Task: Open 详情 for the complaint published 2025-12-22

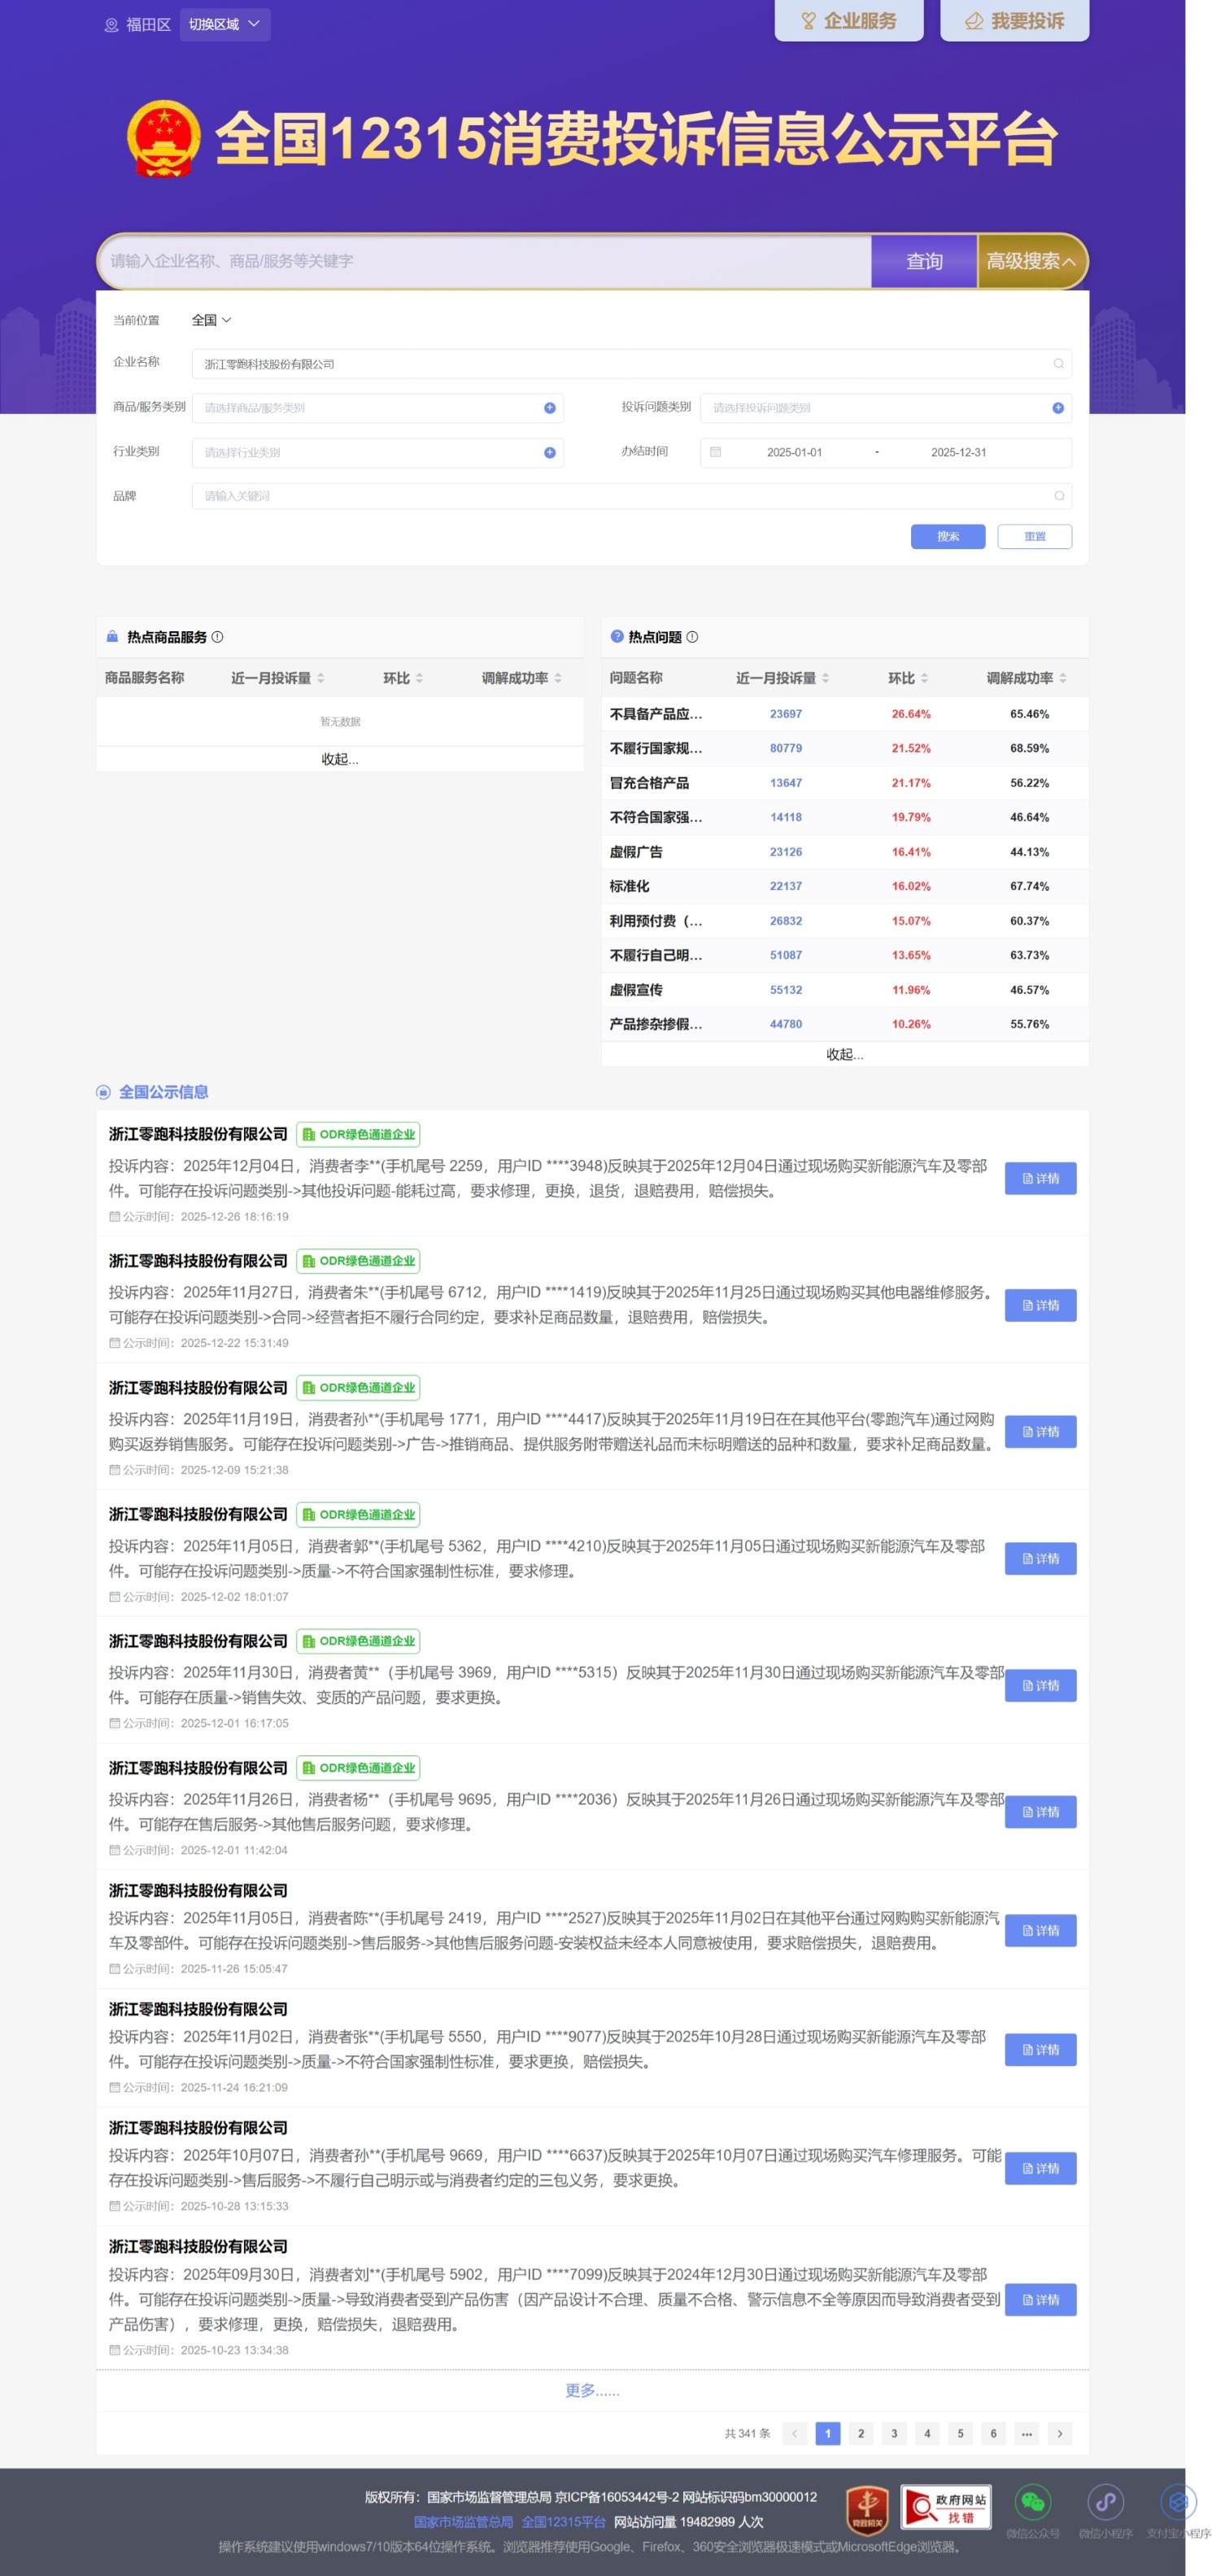Action: pos(1040,1305)
